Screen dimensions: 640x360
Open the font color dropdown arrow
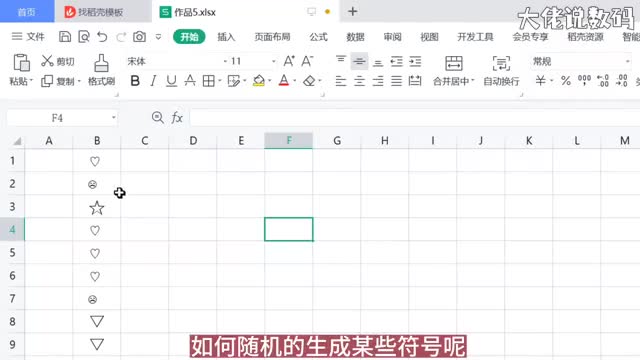pyautogui.click(x=294, y=81)
